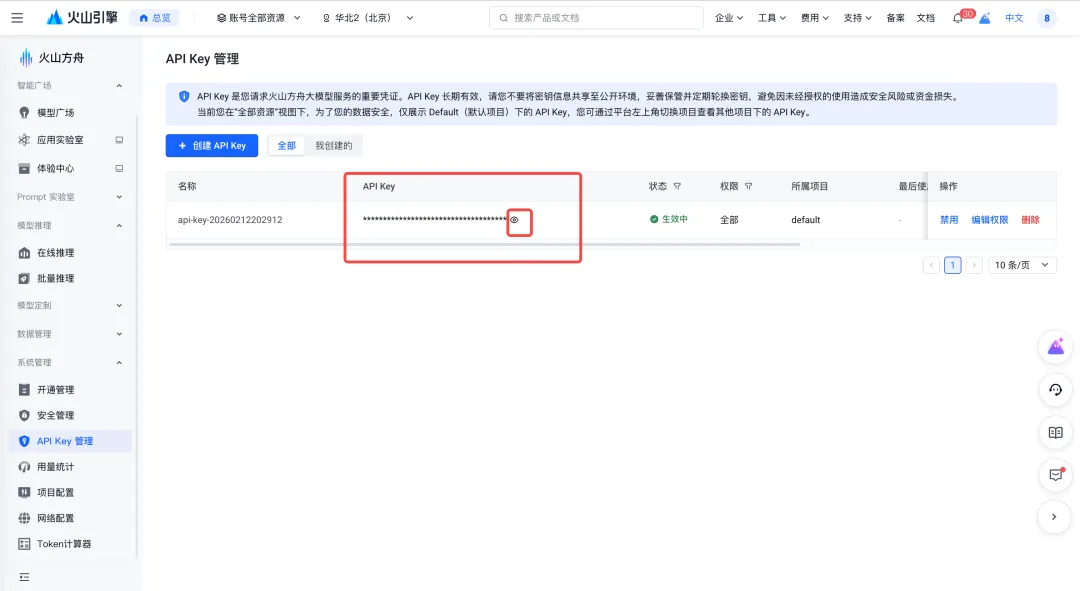
Task: Click 删除 for the API key row
Action: (x=1030, y=220)
